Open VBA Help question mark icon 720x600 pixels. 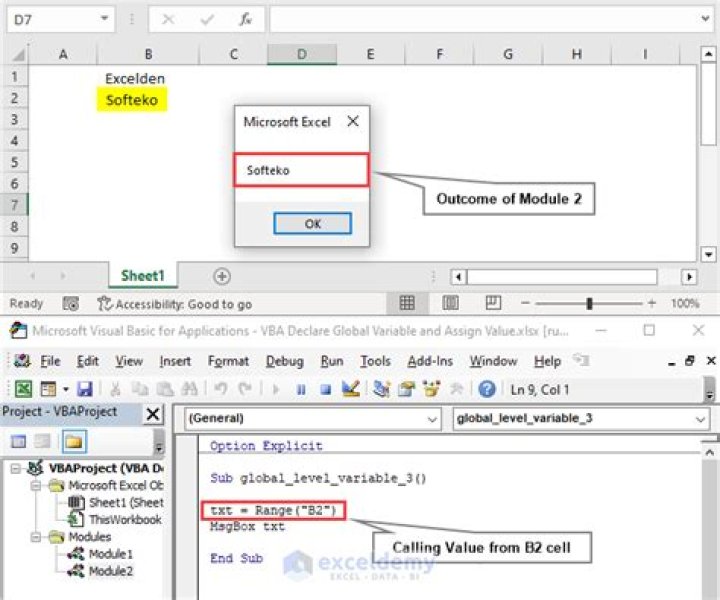[x=487, y=389]
